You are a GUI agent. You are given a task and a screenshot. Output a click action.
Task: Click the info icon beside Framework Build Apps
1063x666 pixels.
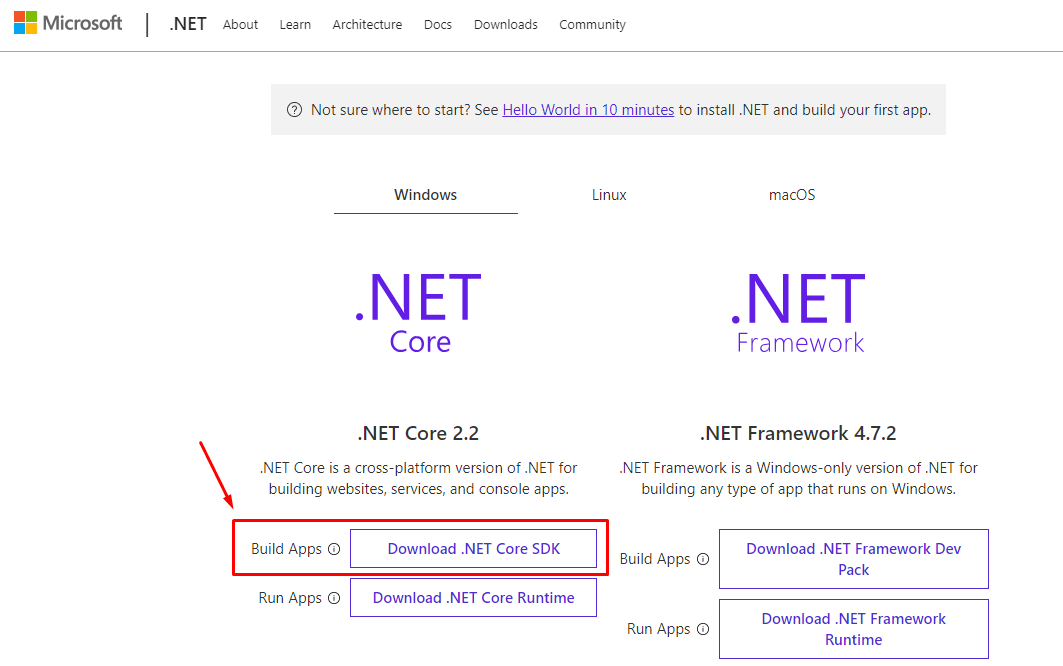(703, 559)
